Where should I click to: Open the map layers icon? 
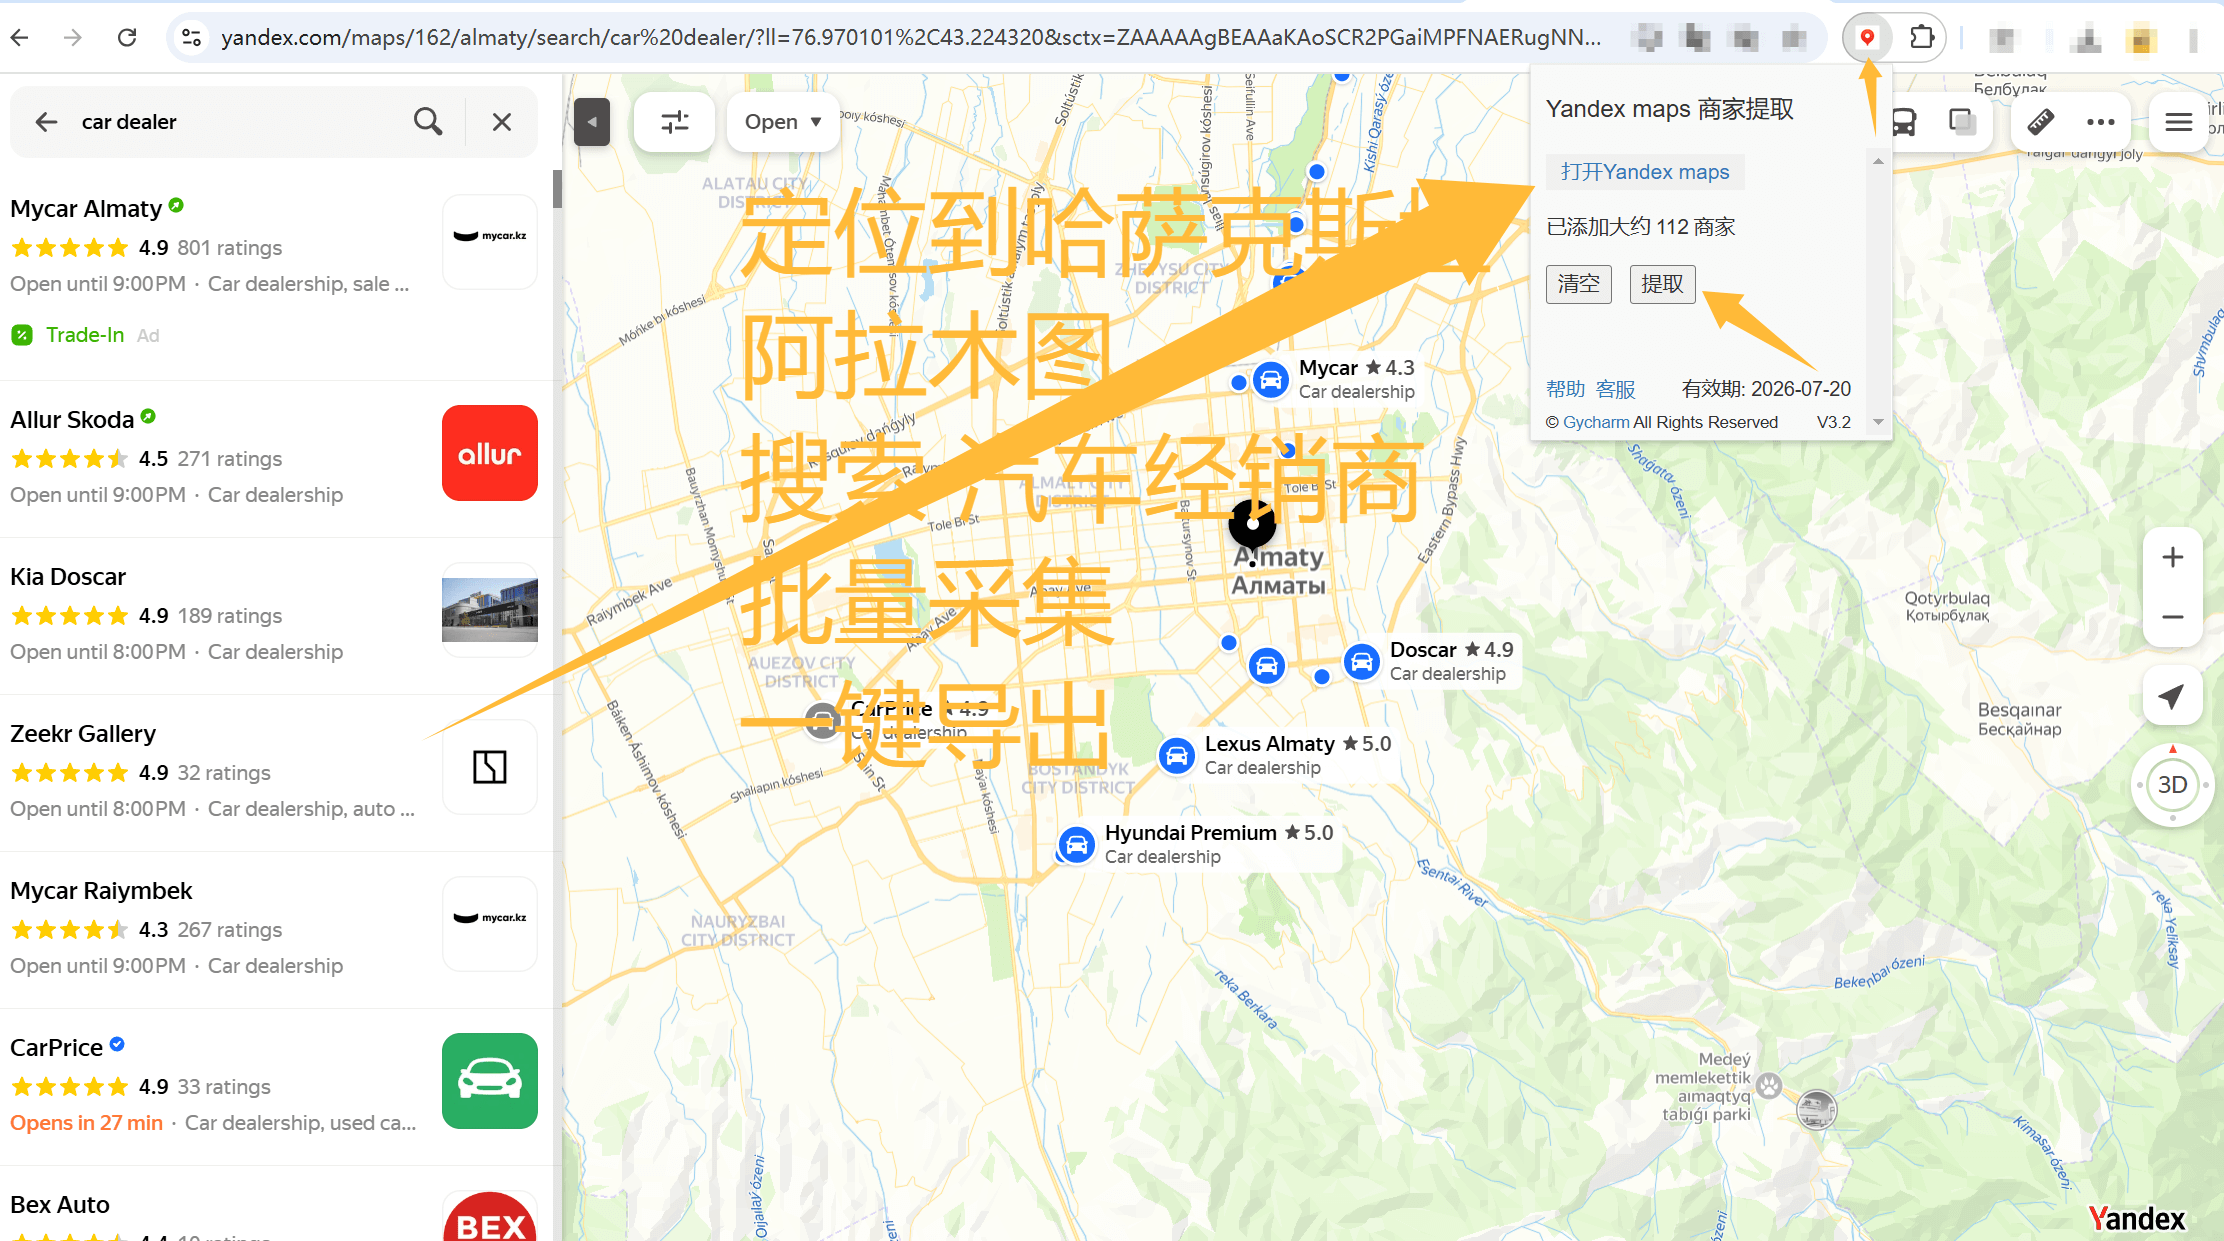click(1962, 122)
